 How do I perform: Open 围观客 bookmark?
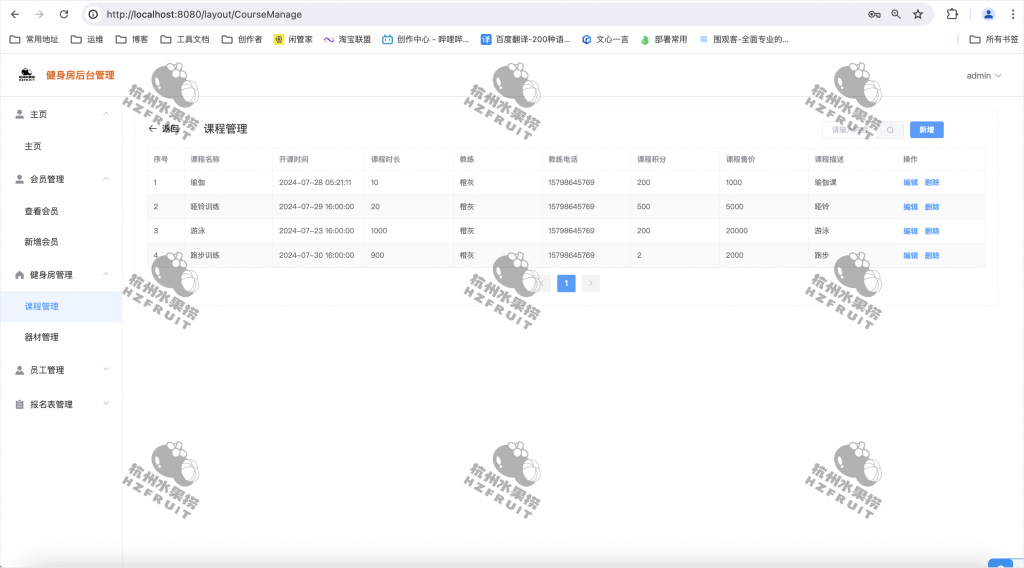744,39
